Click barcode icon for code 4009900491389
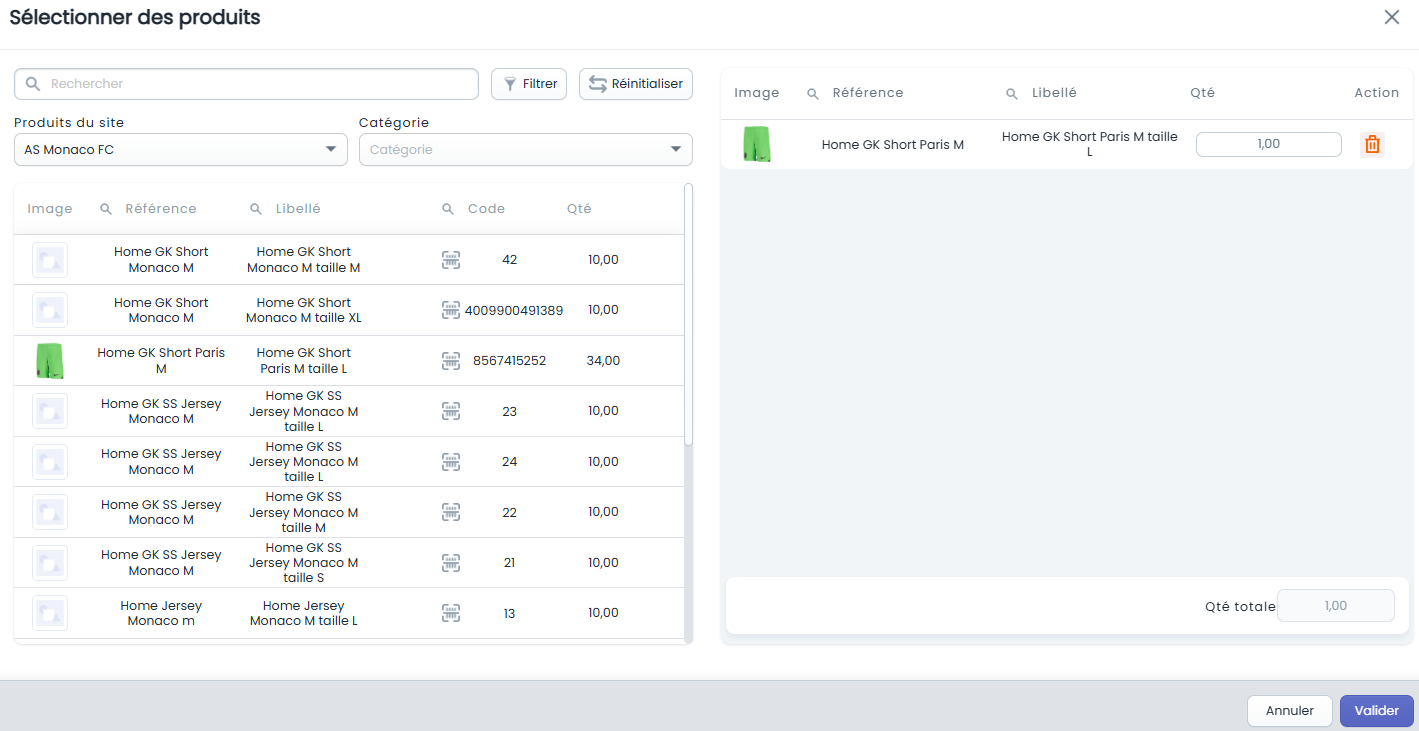Viewport: 1419px width, 731px height. [x=451, y=310]
